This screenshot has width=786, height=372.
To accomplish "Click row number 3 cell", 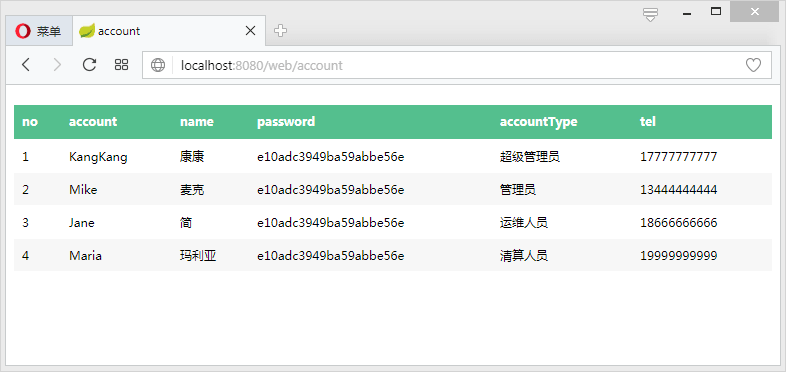I will click(x=26, y=223).
